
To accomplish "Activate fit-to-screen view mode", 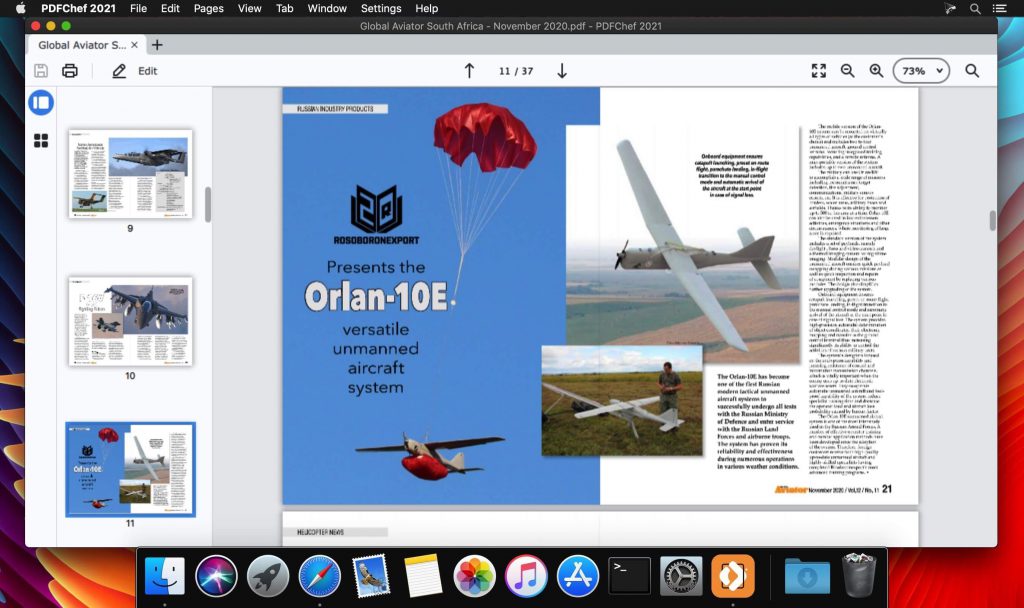I will (818, 71).
